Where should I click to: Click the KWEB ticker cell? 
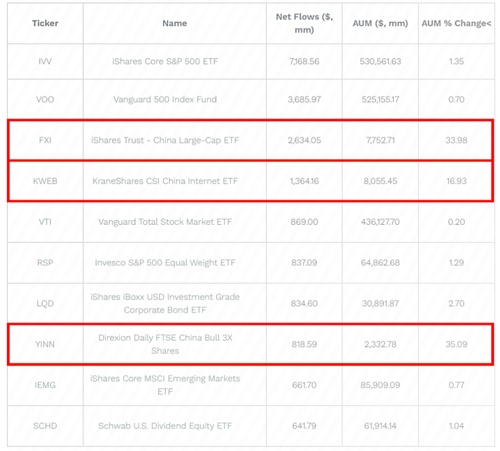pyautogui.click(x=45, y=181)
